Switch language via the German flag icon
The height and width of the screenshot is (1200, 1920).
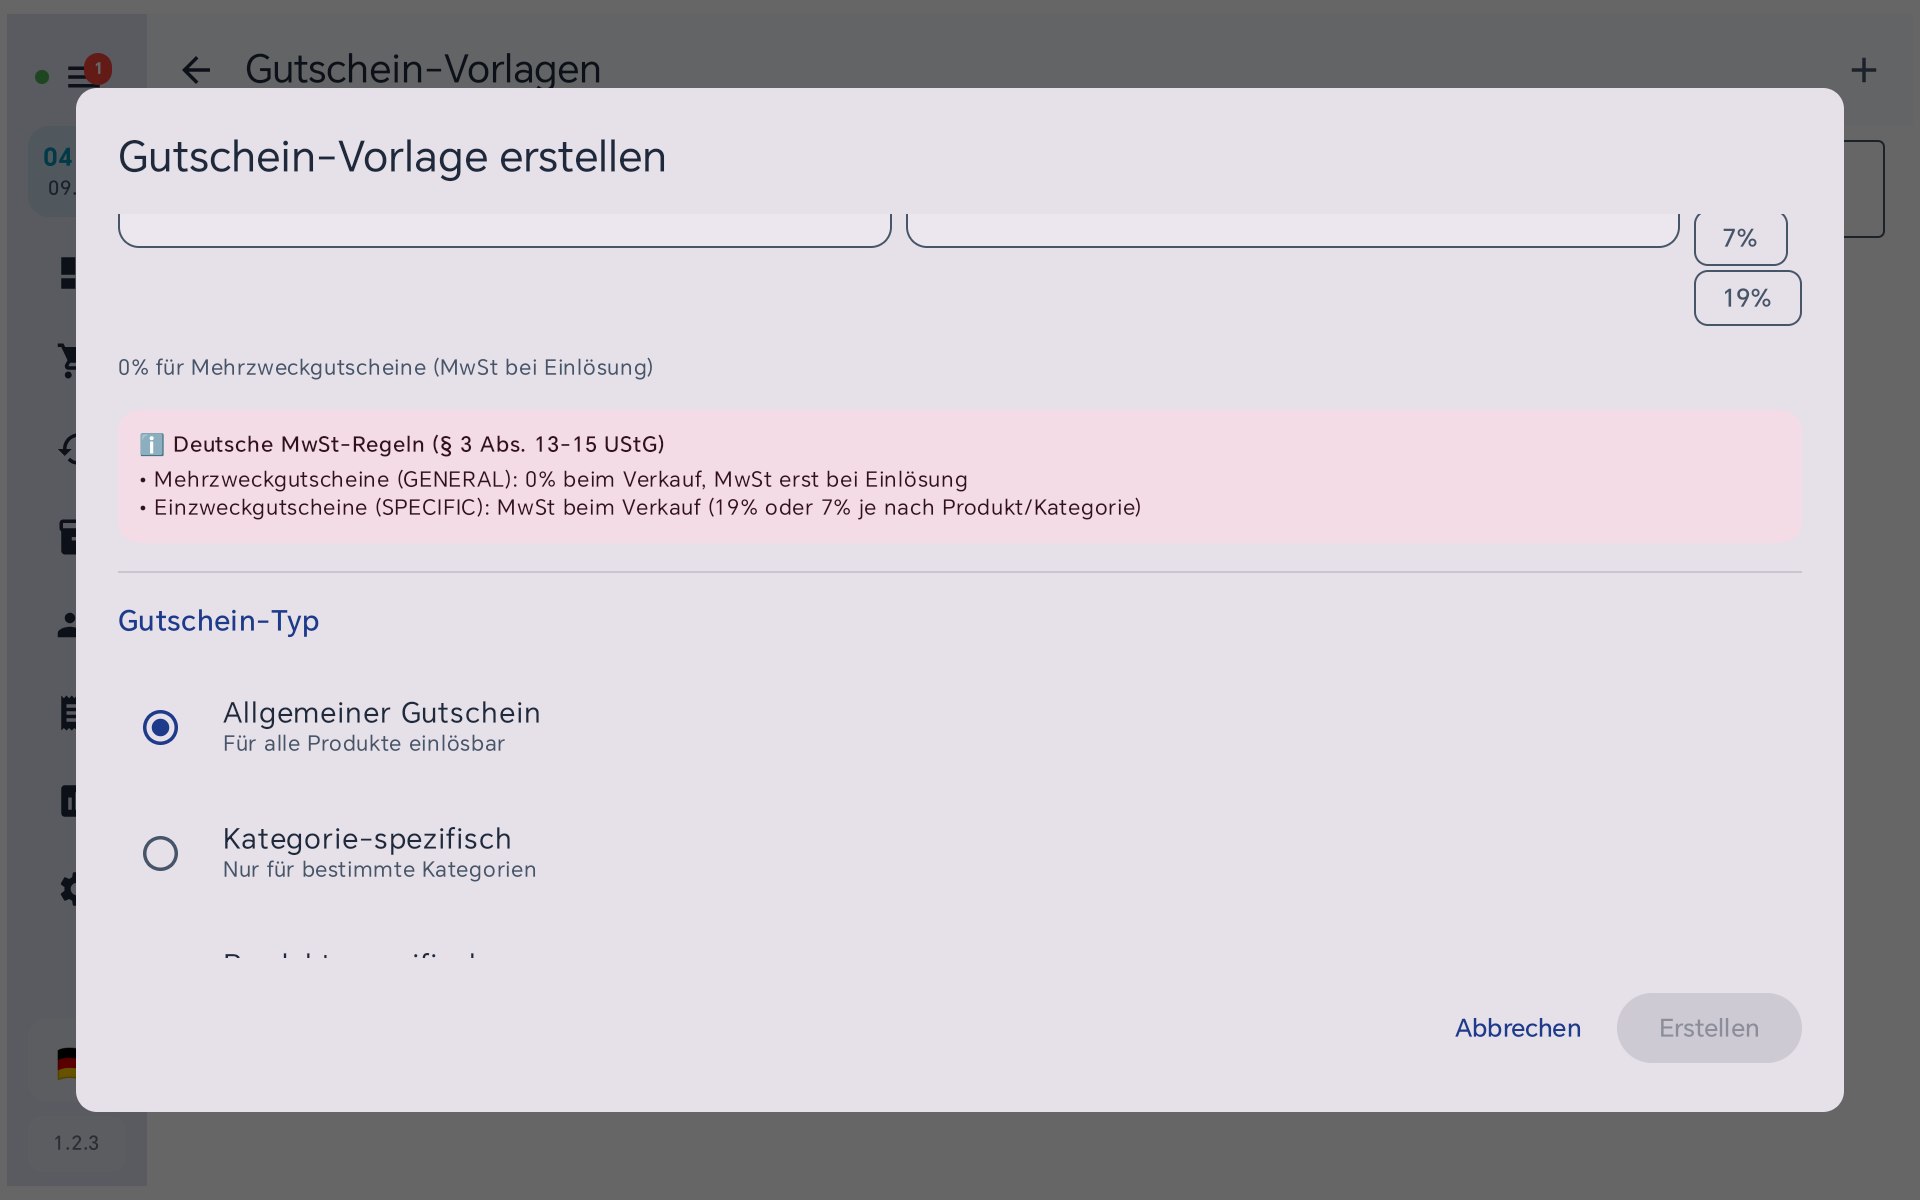coord(66,1063)
